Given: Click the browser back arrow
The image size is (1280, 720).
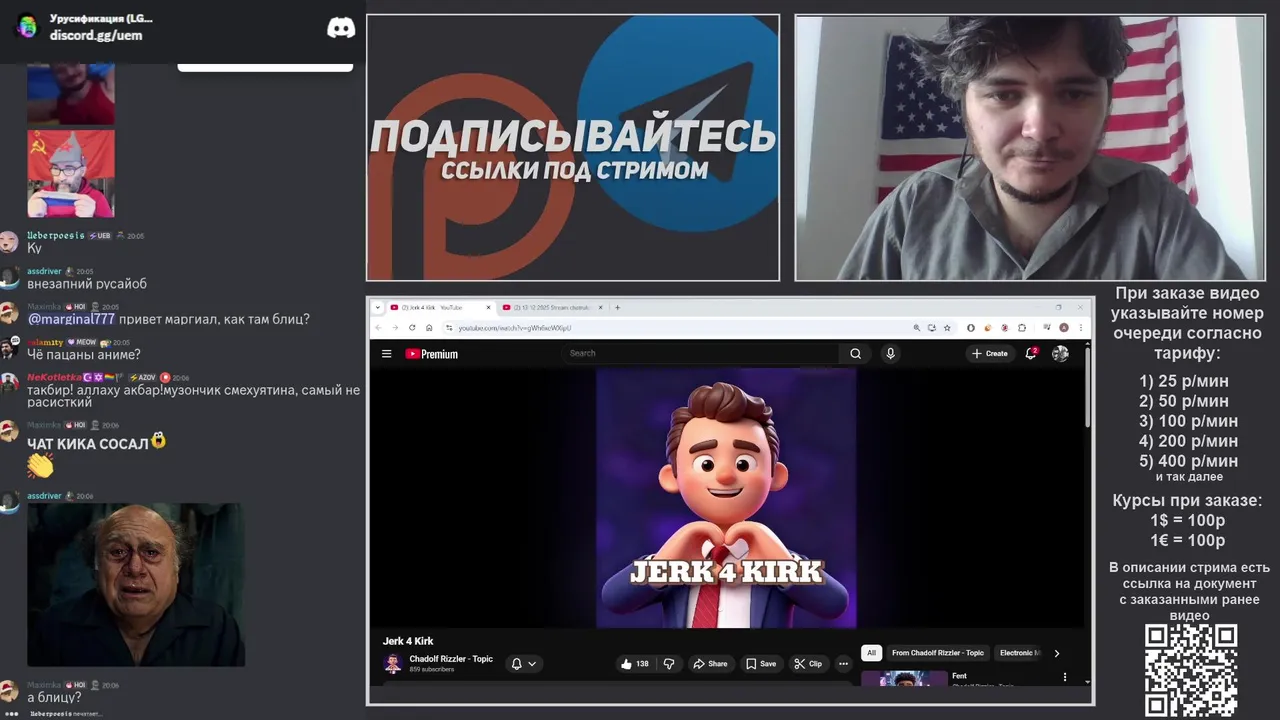Looking at the screenshot, I should 378,327.
